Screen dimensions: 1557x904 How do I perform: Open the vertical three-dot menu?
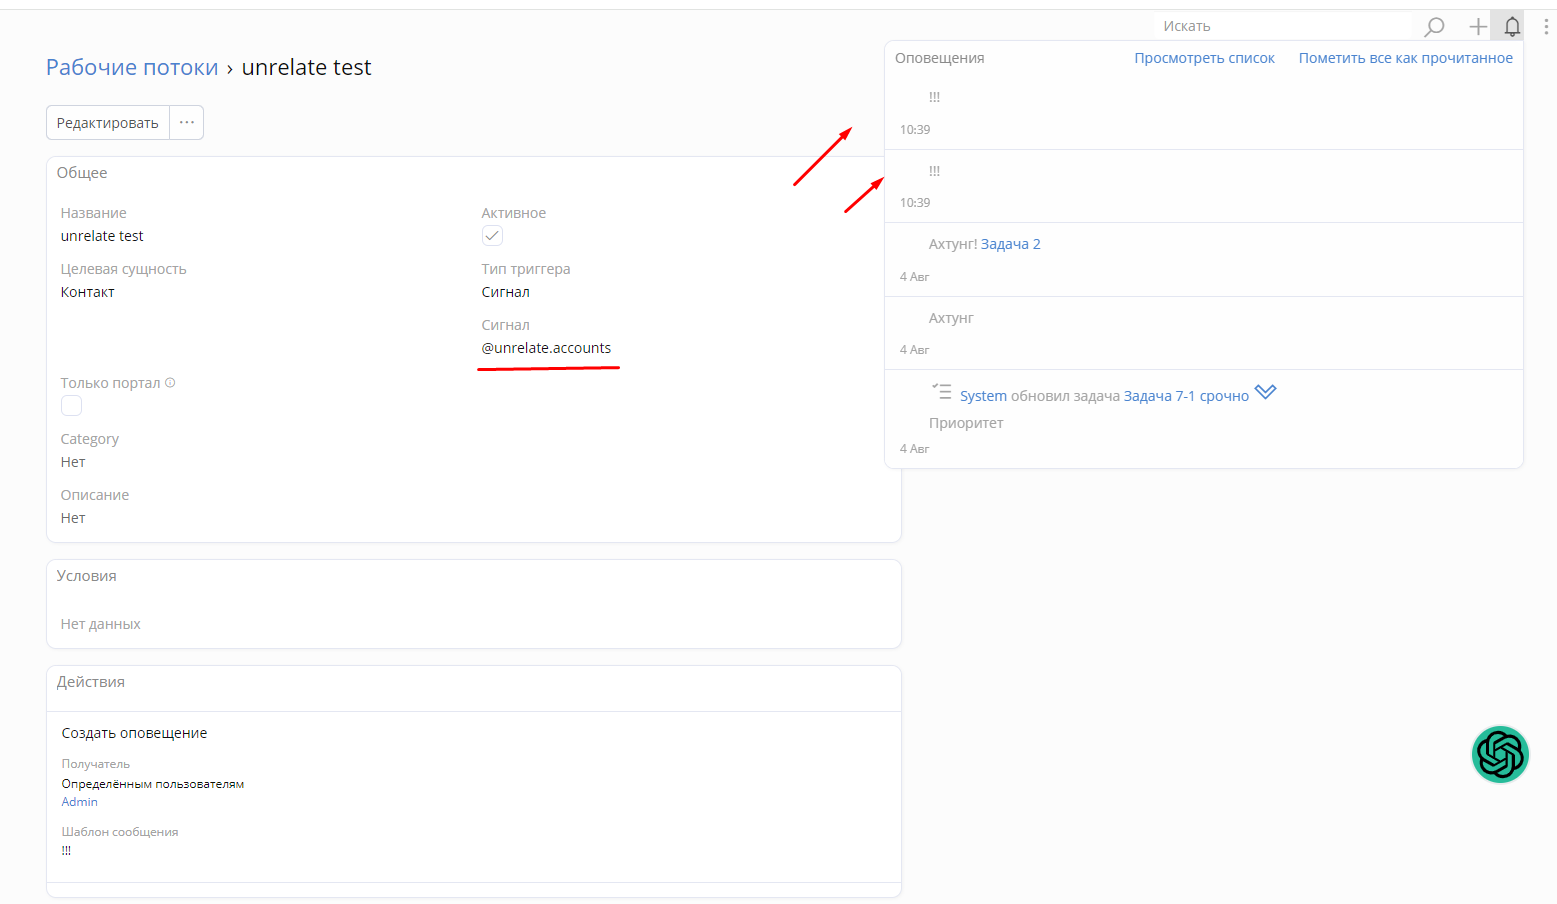coord(1545,27)
